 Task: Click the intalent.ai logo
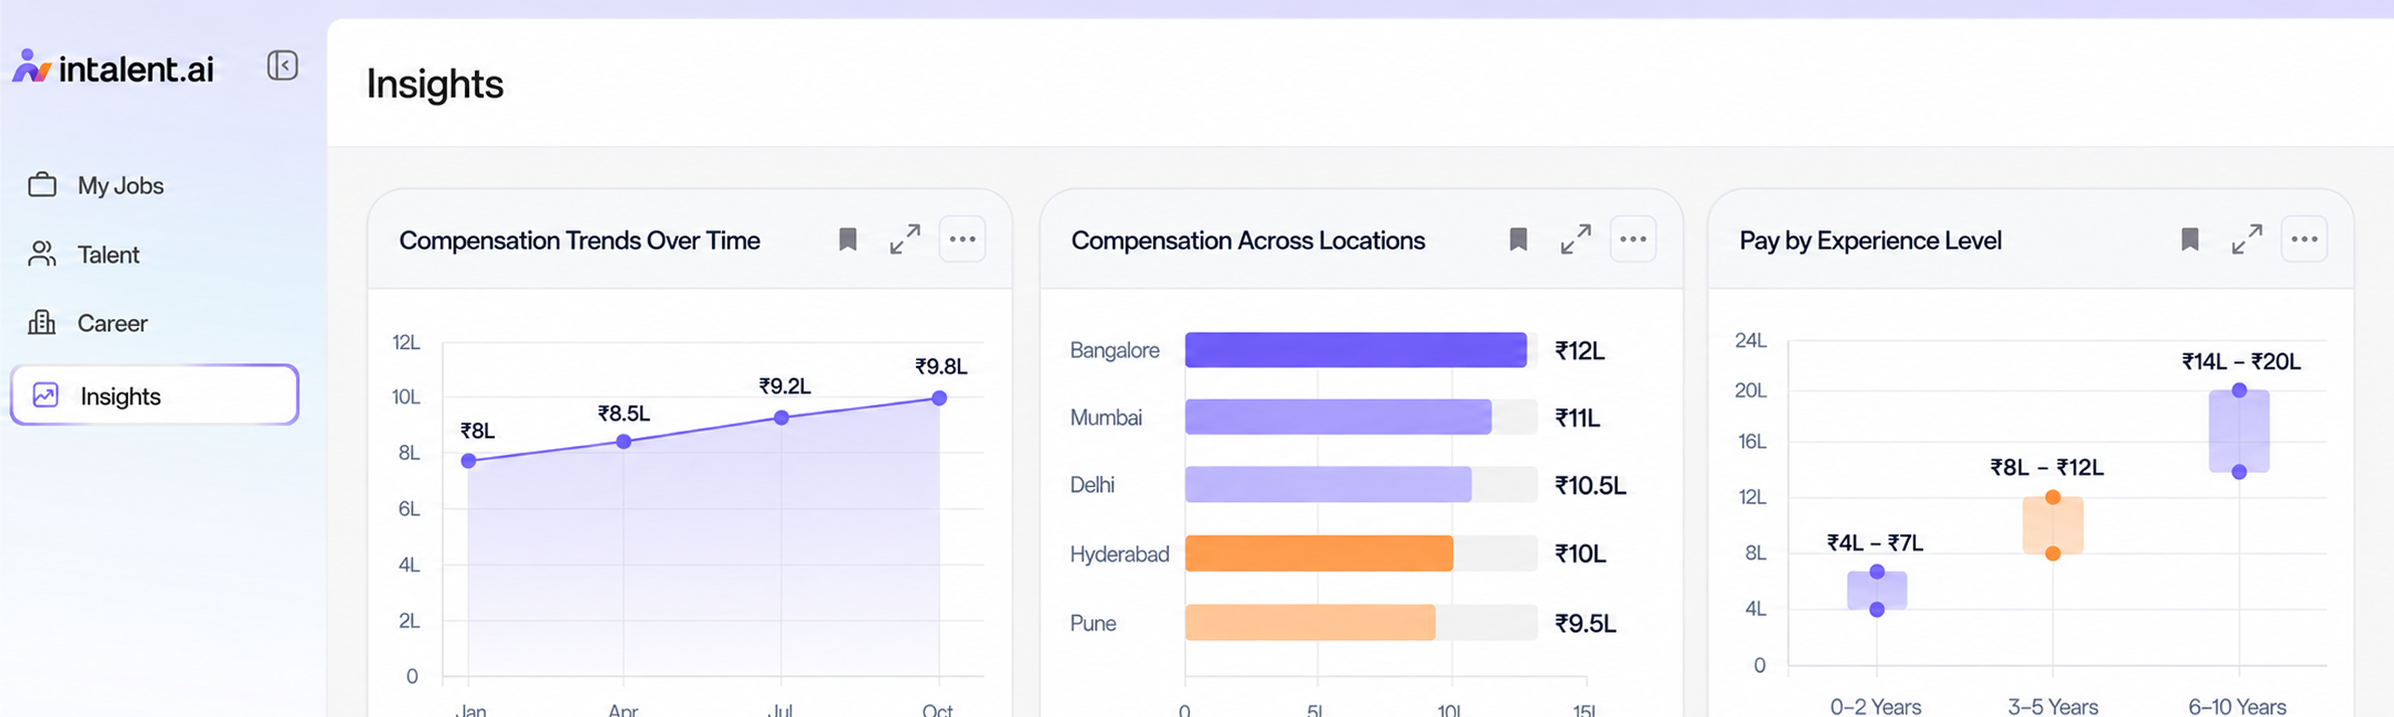click(x=113, y=68)
